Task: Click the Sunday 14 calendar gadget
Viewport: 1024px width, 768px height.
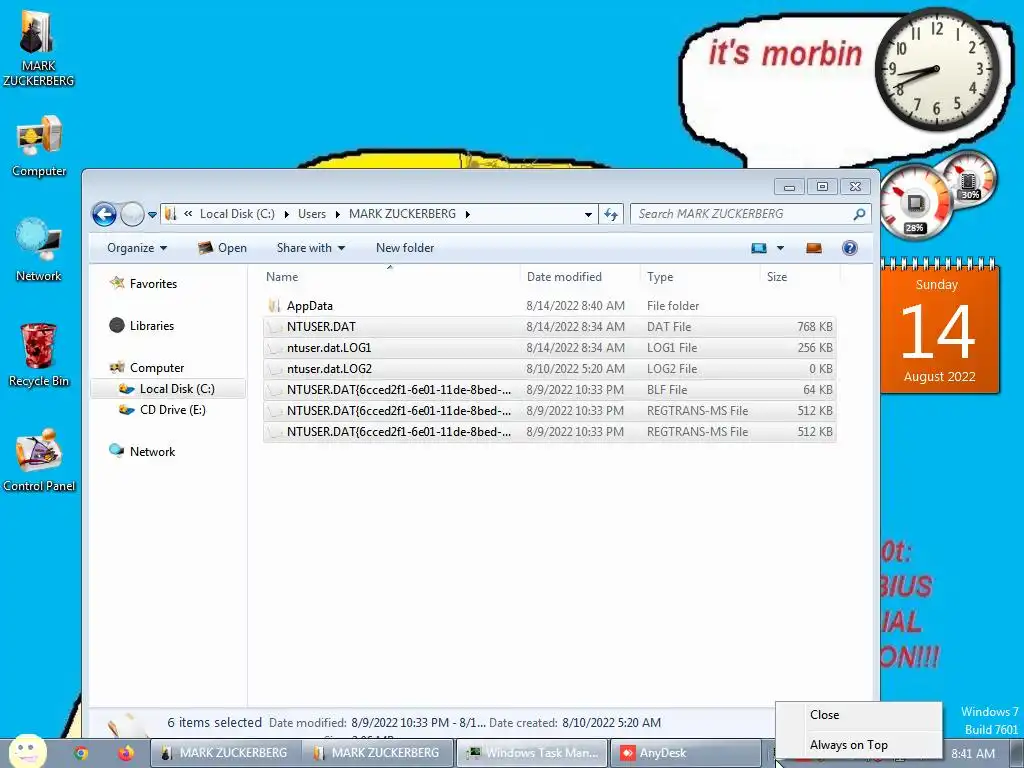Action: (939, 327)
